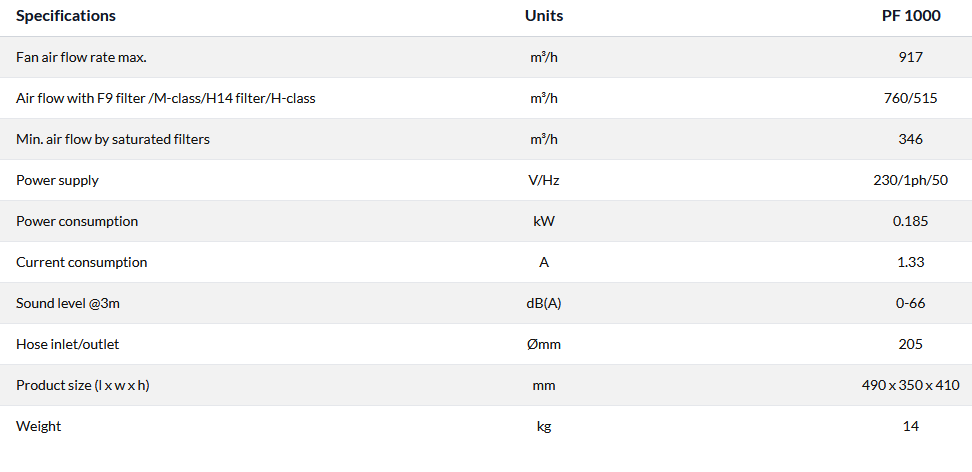Select the Current consumption row label
The width and height of the screenshot is (972, 472).
click(81, 262)
